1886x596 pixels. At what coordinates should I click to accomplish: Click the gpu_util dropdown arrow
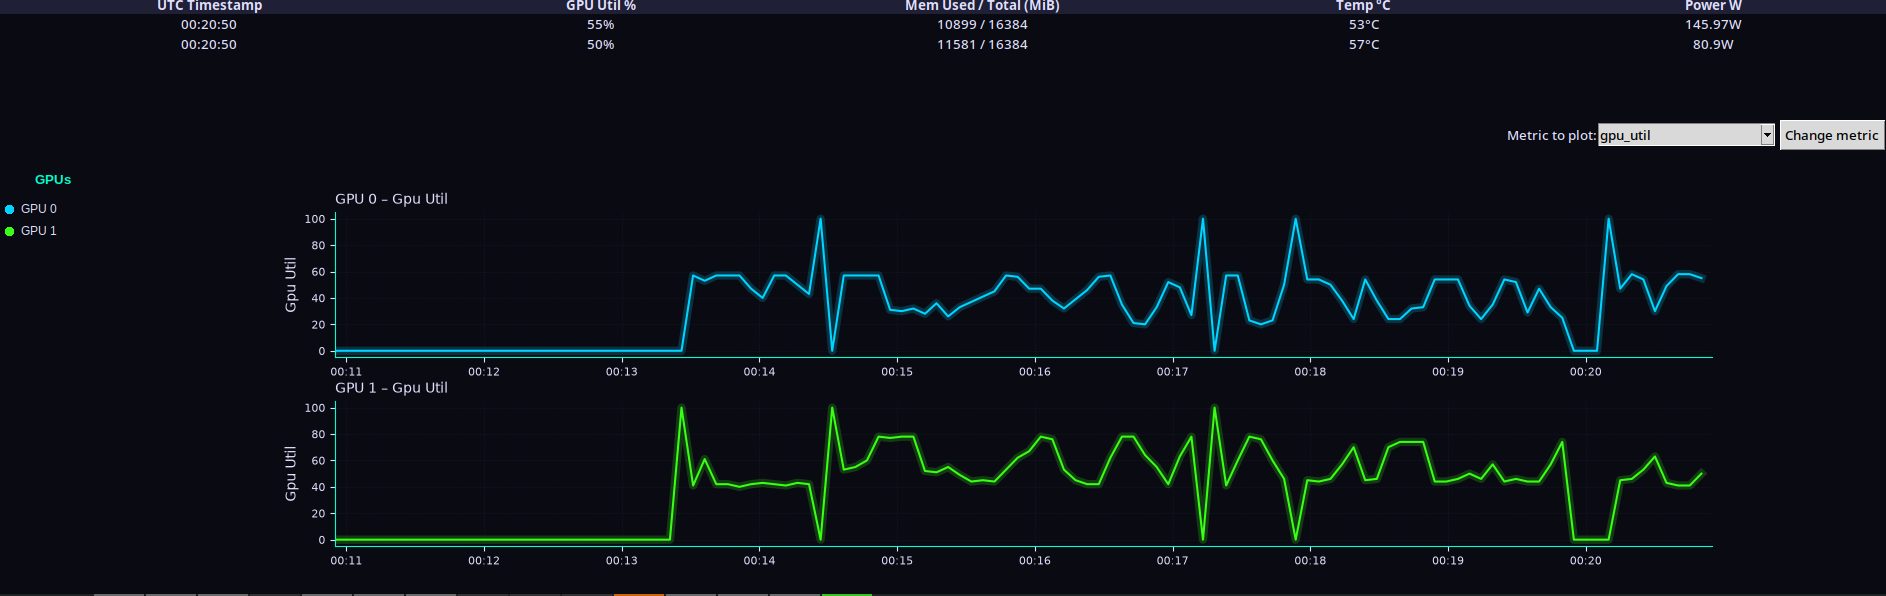pos(1767,135)
